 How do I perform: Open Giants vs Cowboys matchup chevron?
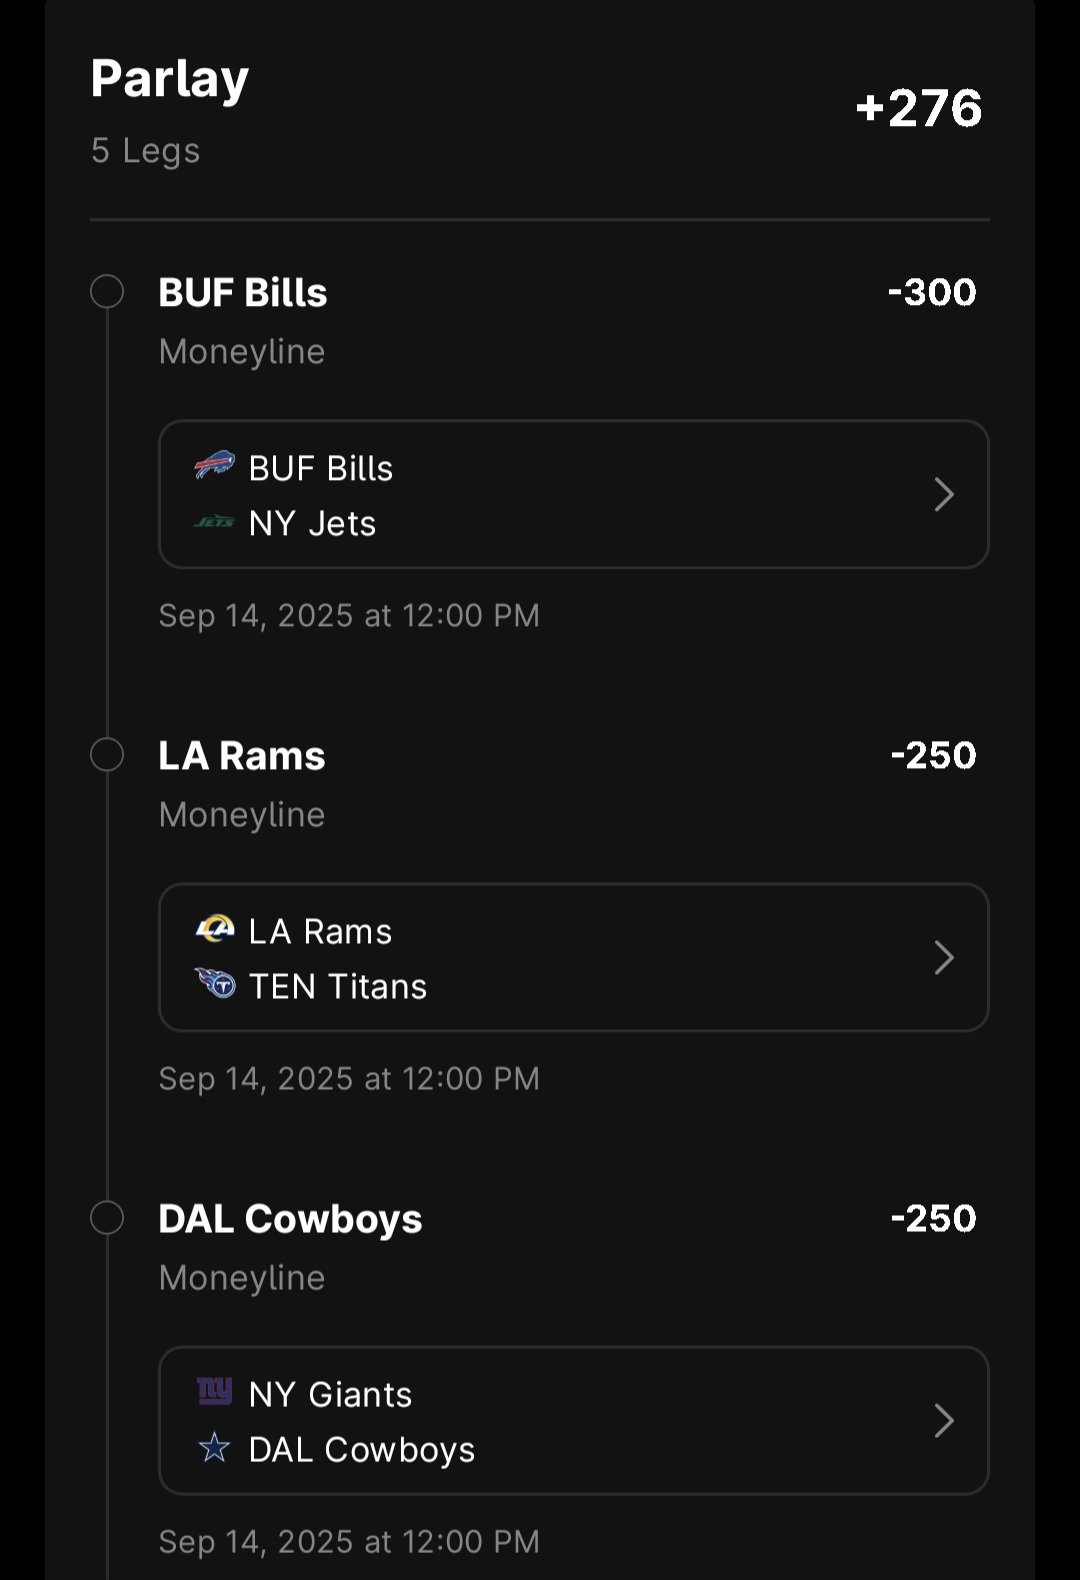point(943,1420)
